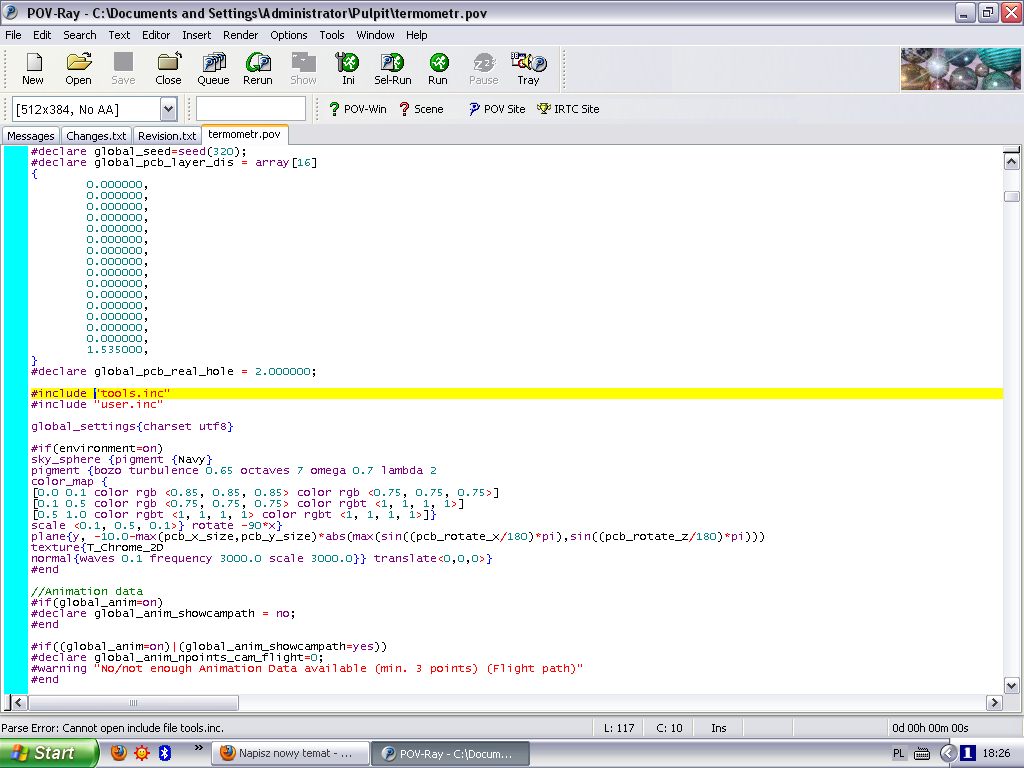Screen dimensions: 1024x768
Task: Switch to the Revision.txt tab
Action: 167,136
